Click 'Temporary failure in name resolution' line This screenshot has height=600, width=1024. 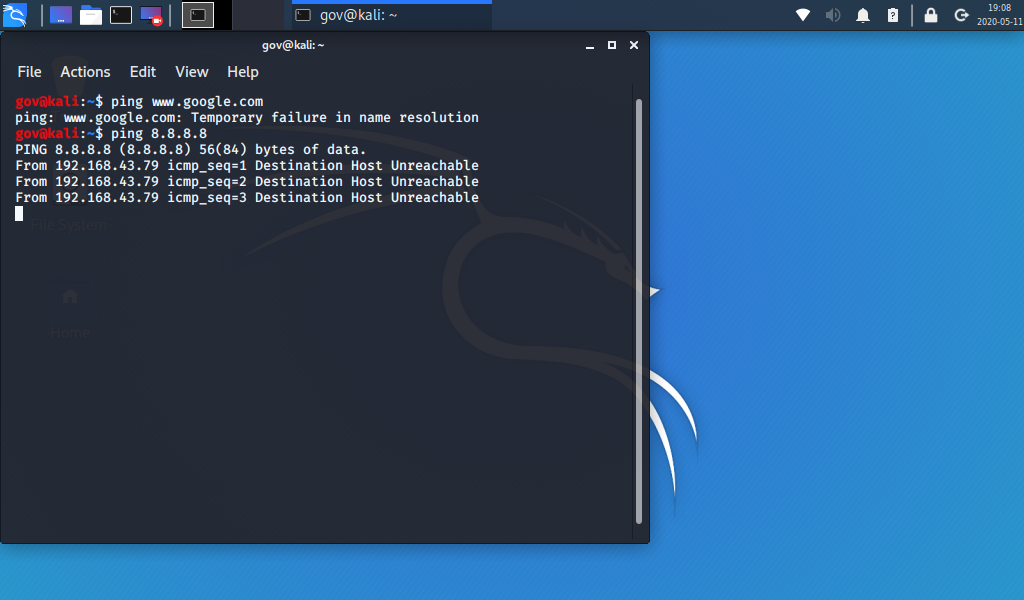pyautogui.click(x=247, y=118)
